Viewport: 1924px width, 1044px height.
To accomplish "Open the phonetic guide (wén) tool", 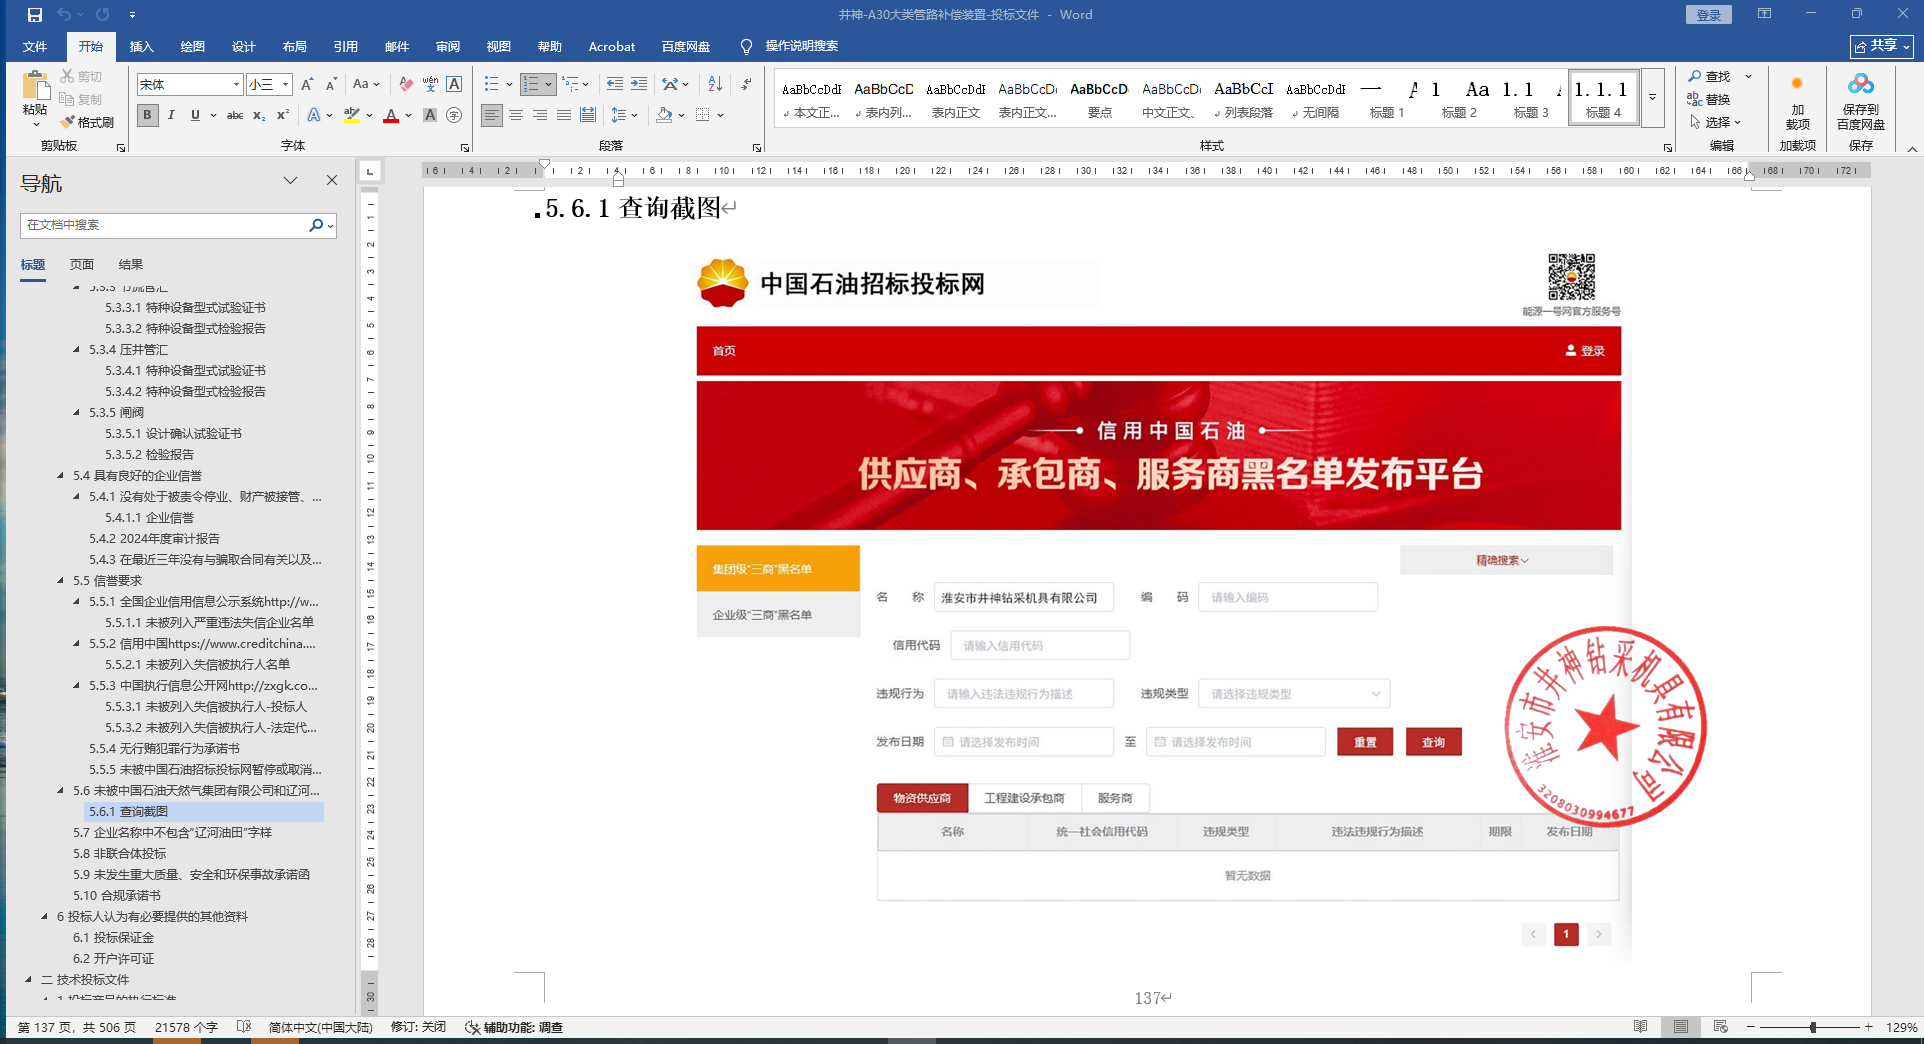I will (x=430, y=84).
